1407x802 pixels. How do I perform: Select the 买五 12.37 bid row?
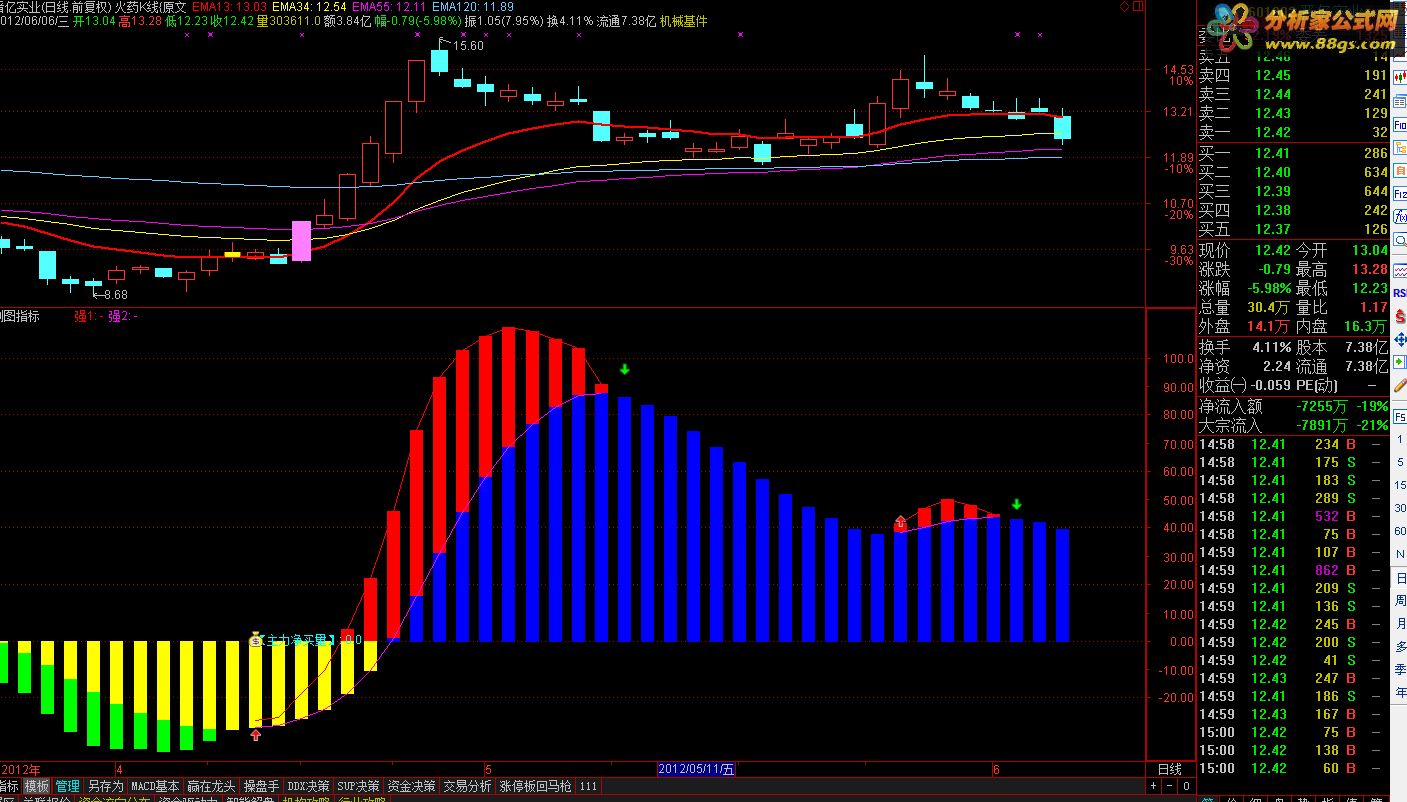click(1293, 229)
